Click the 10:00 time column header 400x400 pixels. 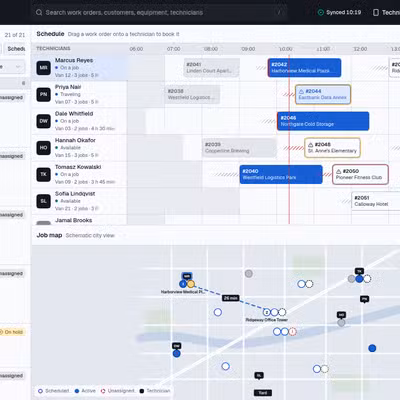pos(285,49)
